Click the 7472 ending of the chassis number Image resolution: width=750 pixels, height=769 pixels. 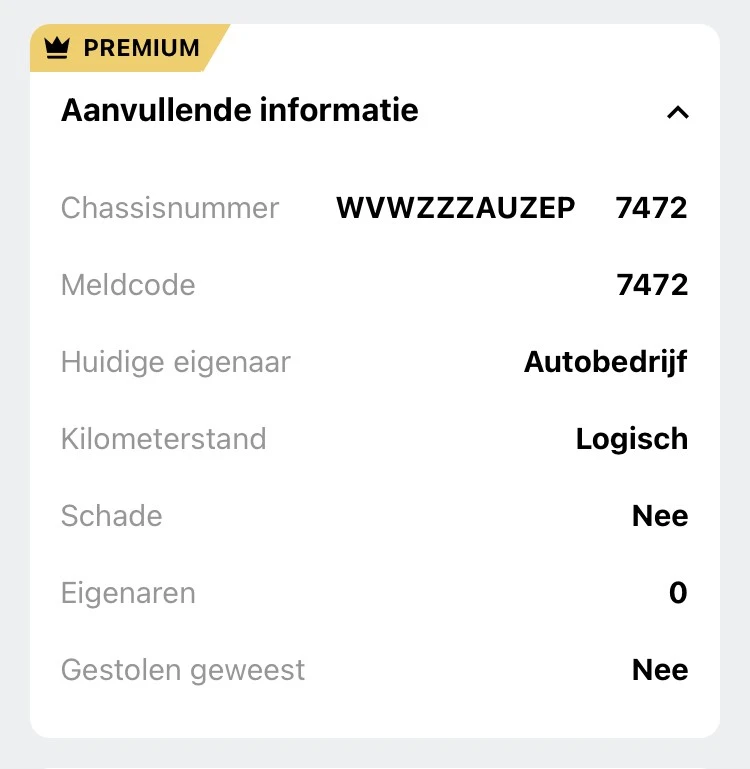[652, 208]
